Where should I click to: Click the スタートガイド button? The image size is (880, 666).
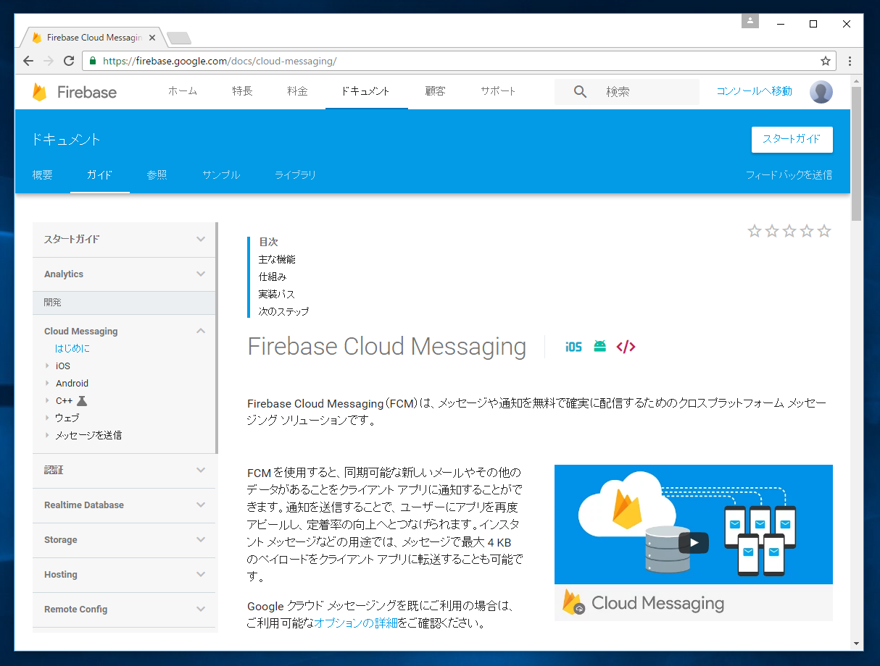pyautogui.click(x=792, y=139)
